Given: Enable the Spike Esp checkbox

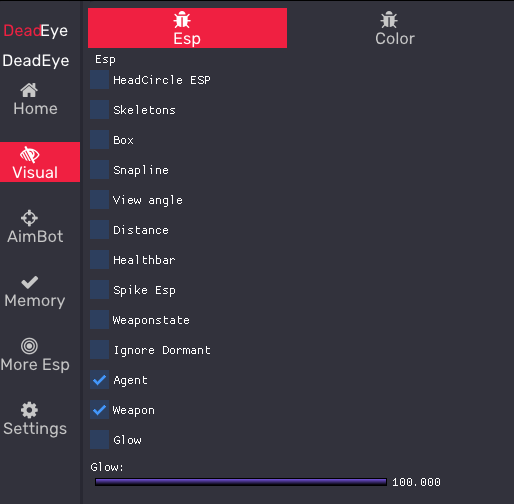Looking at the screenshot, I should pyautogui.click(x=99, y=290).
